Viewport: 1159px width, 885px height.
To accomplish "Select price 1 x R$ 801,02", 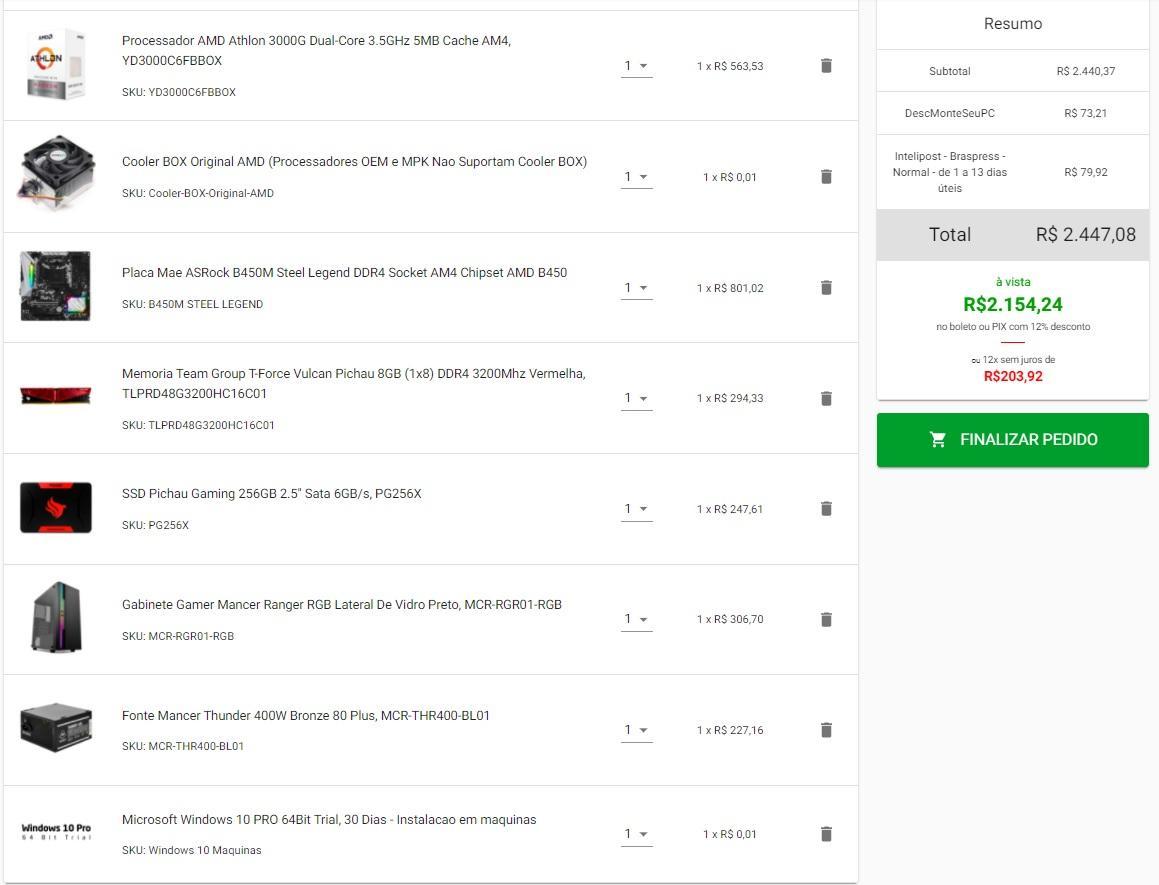I will click(x=730, y=288).
